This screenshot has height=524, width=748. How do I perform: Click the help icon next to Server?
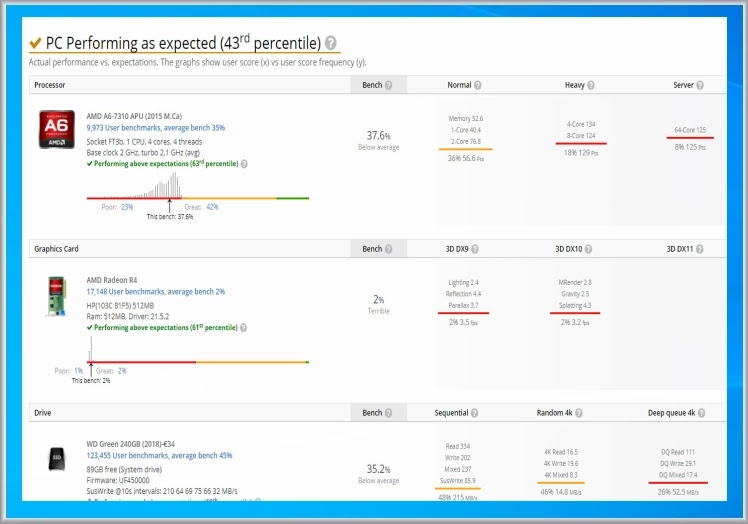point(700,85)
